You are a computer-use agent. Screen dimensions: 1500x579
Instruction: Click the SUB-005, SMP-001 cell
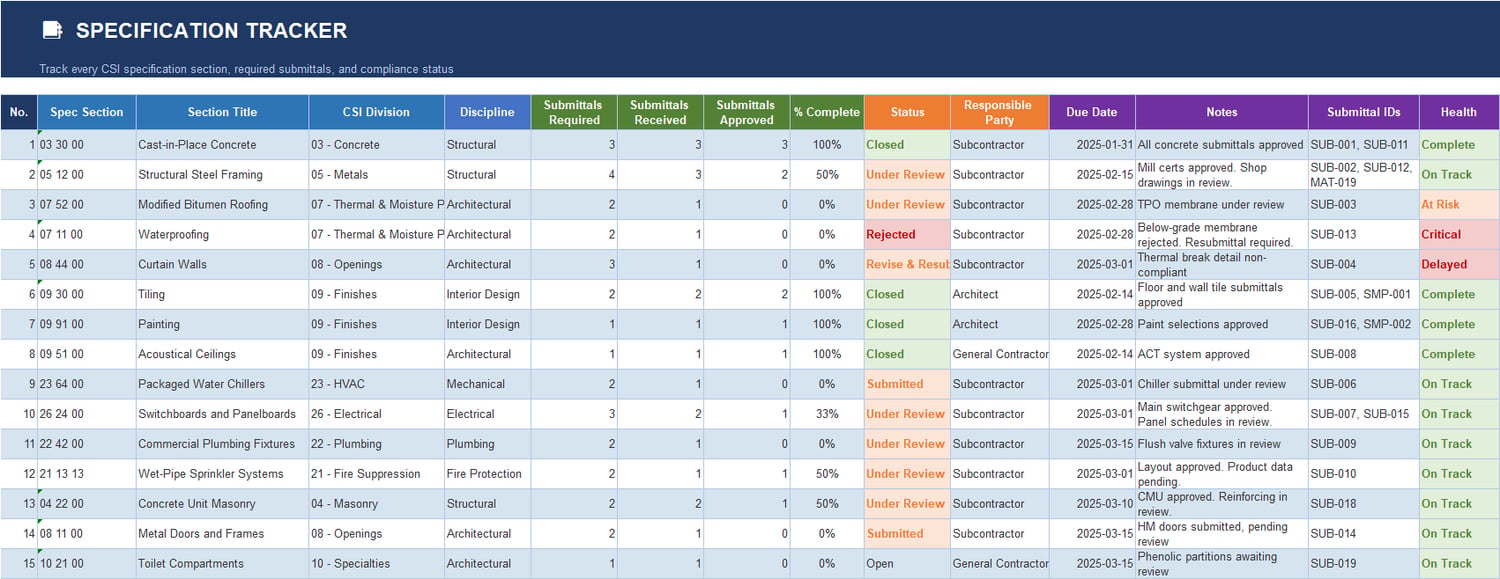[x=1363, y=295]
